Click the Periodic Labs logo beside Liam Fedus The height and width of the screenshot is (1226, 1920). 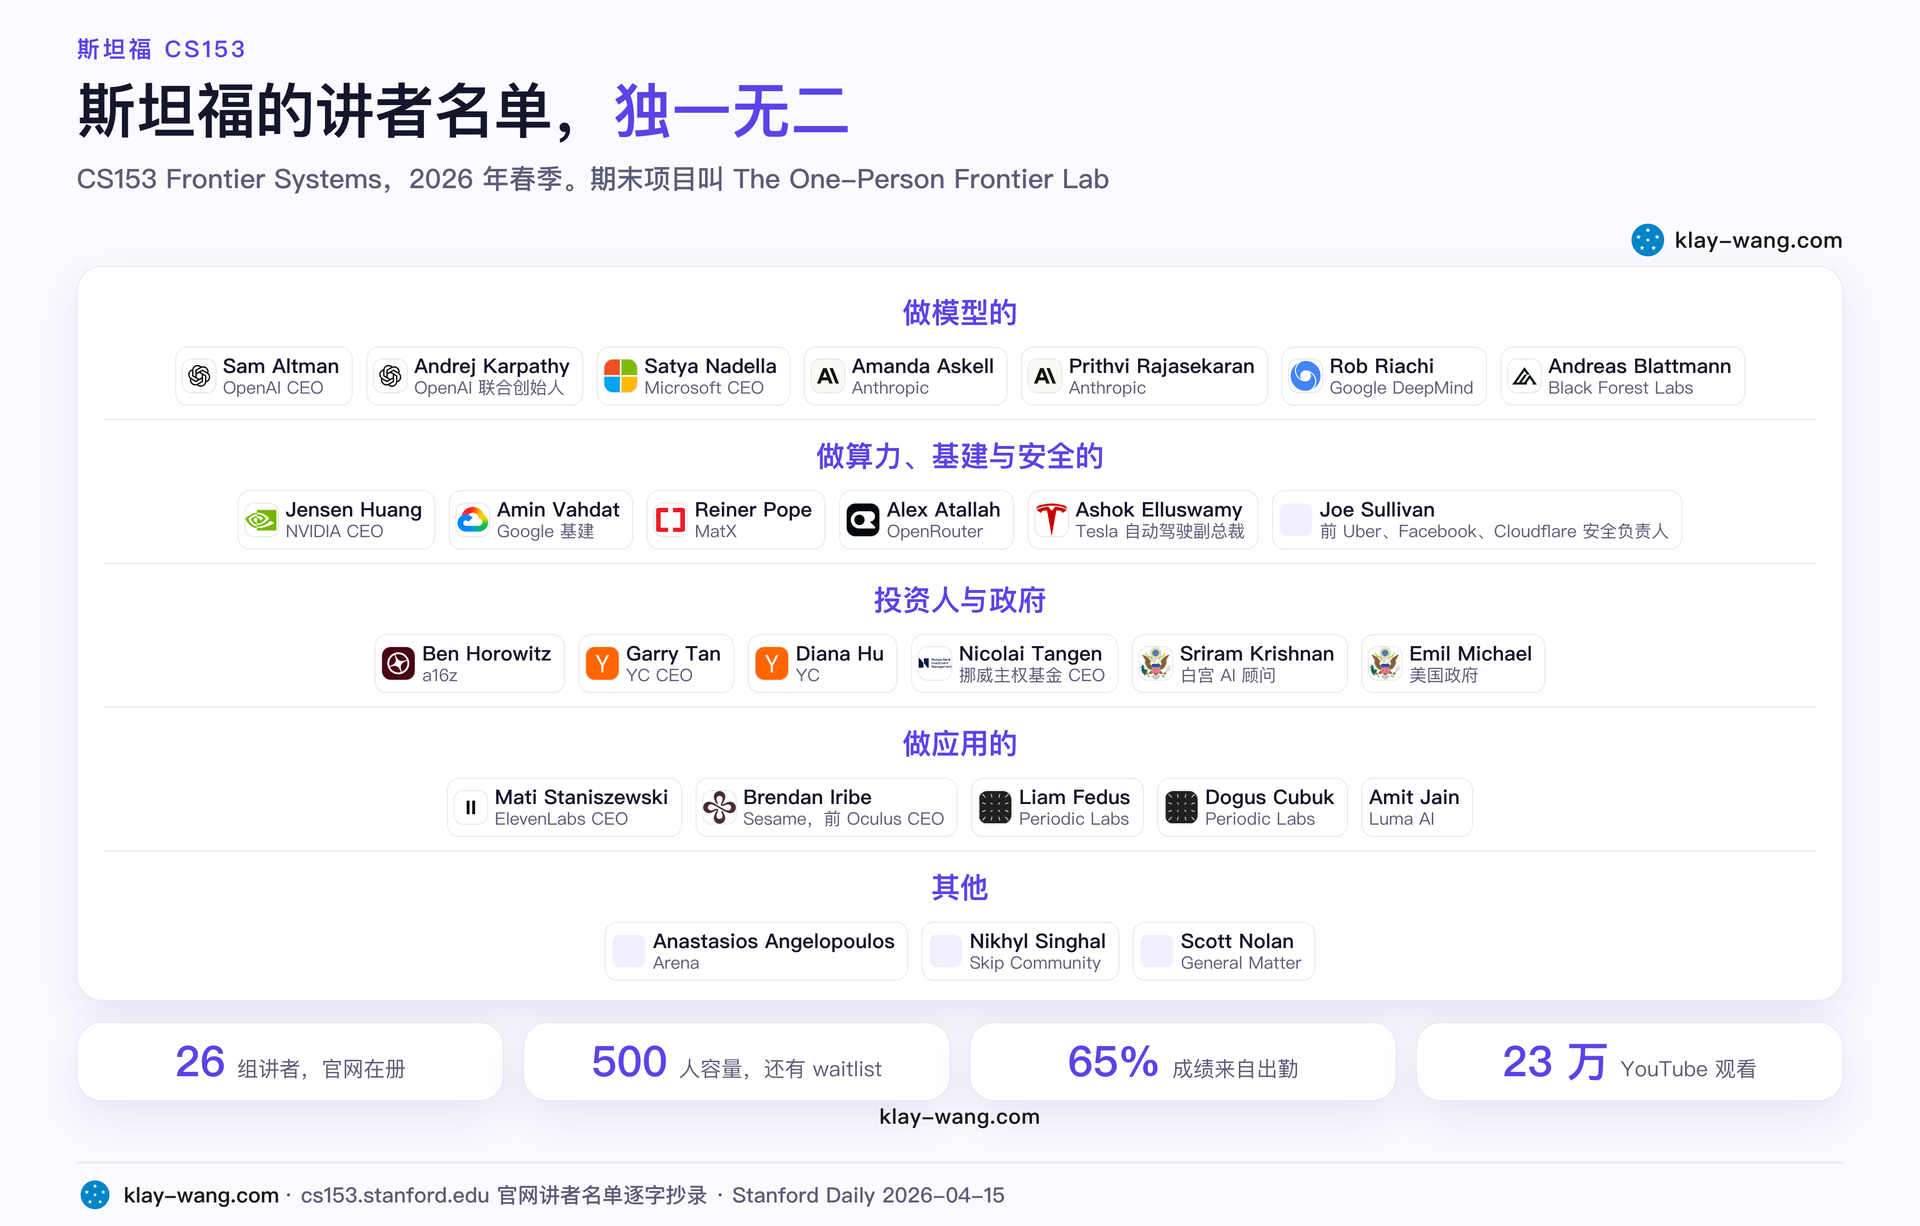[x=995, y=807]
